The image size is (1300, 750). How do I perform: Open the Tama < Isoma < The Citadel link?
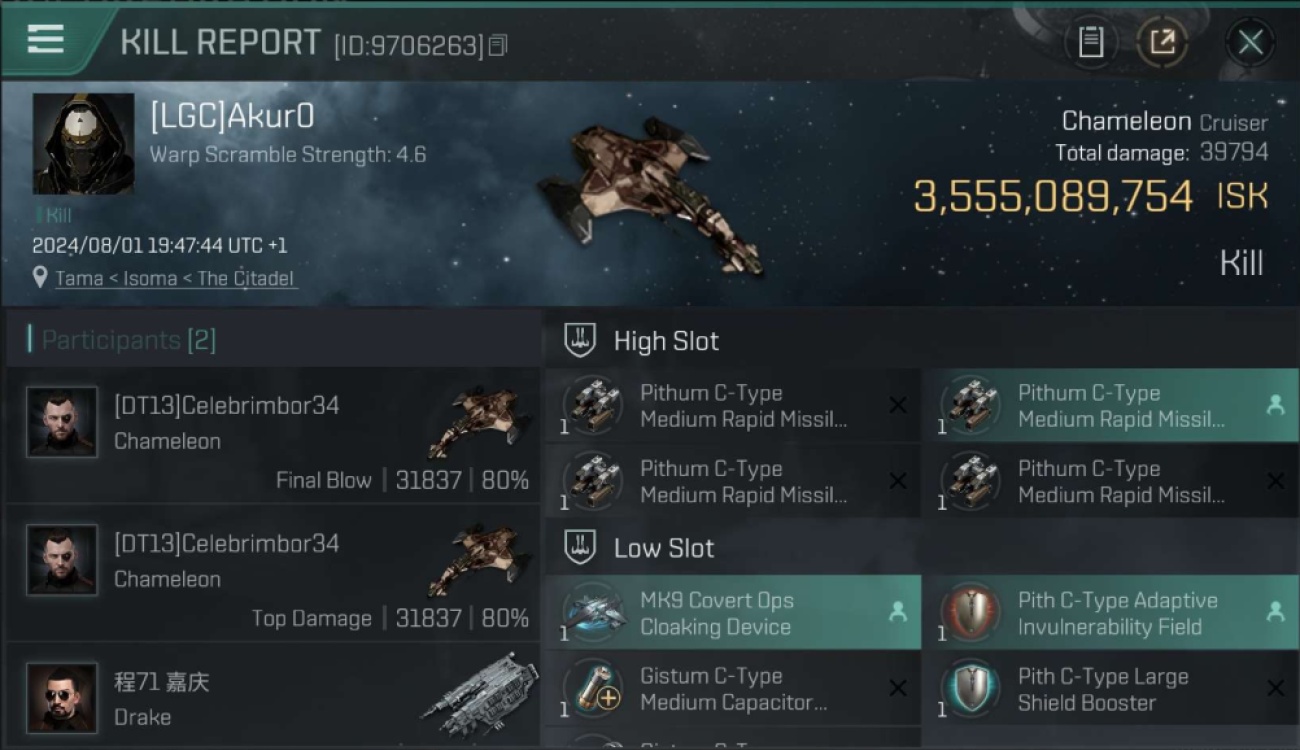click(x=175, y=278)
